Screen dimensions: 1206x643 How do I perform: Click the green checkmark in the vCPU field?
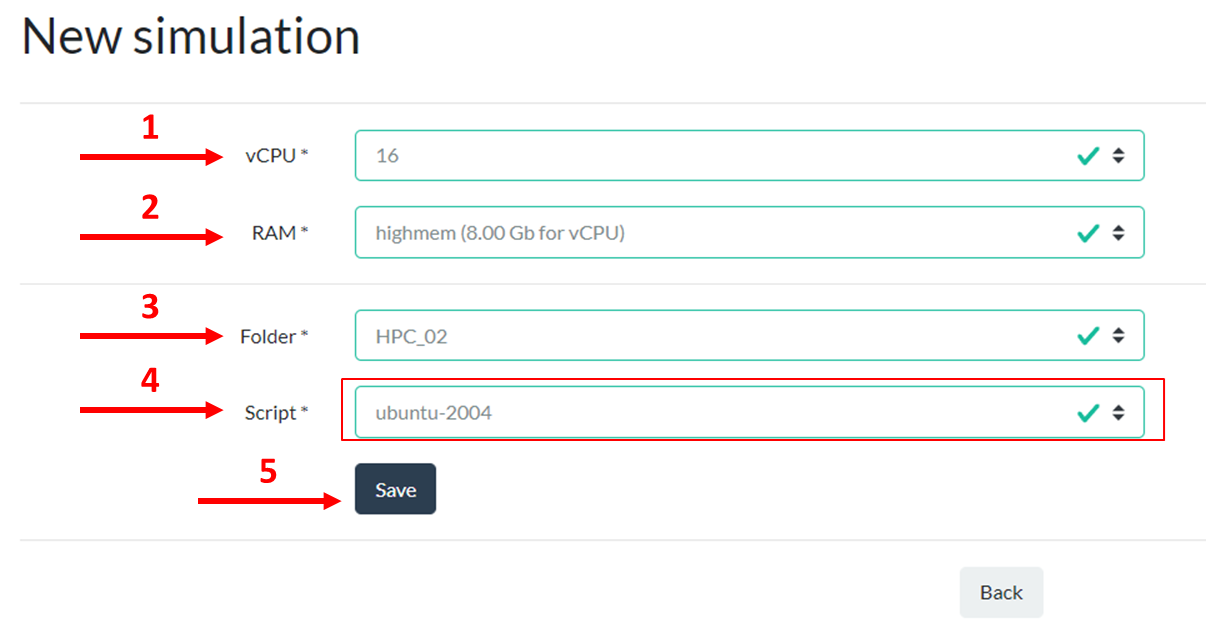point(1089,155)
